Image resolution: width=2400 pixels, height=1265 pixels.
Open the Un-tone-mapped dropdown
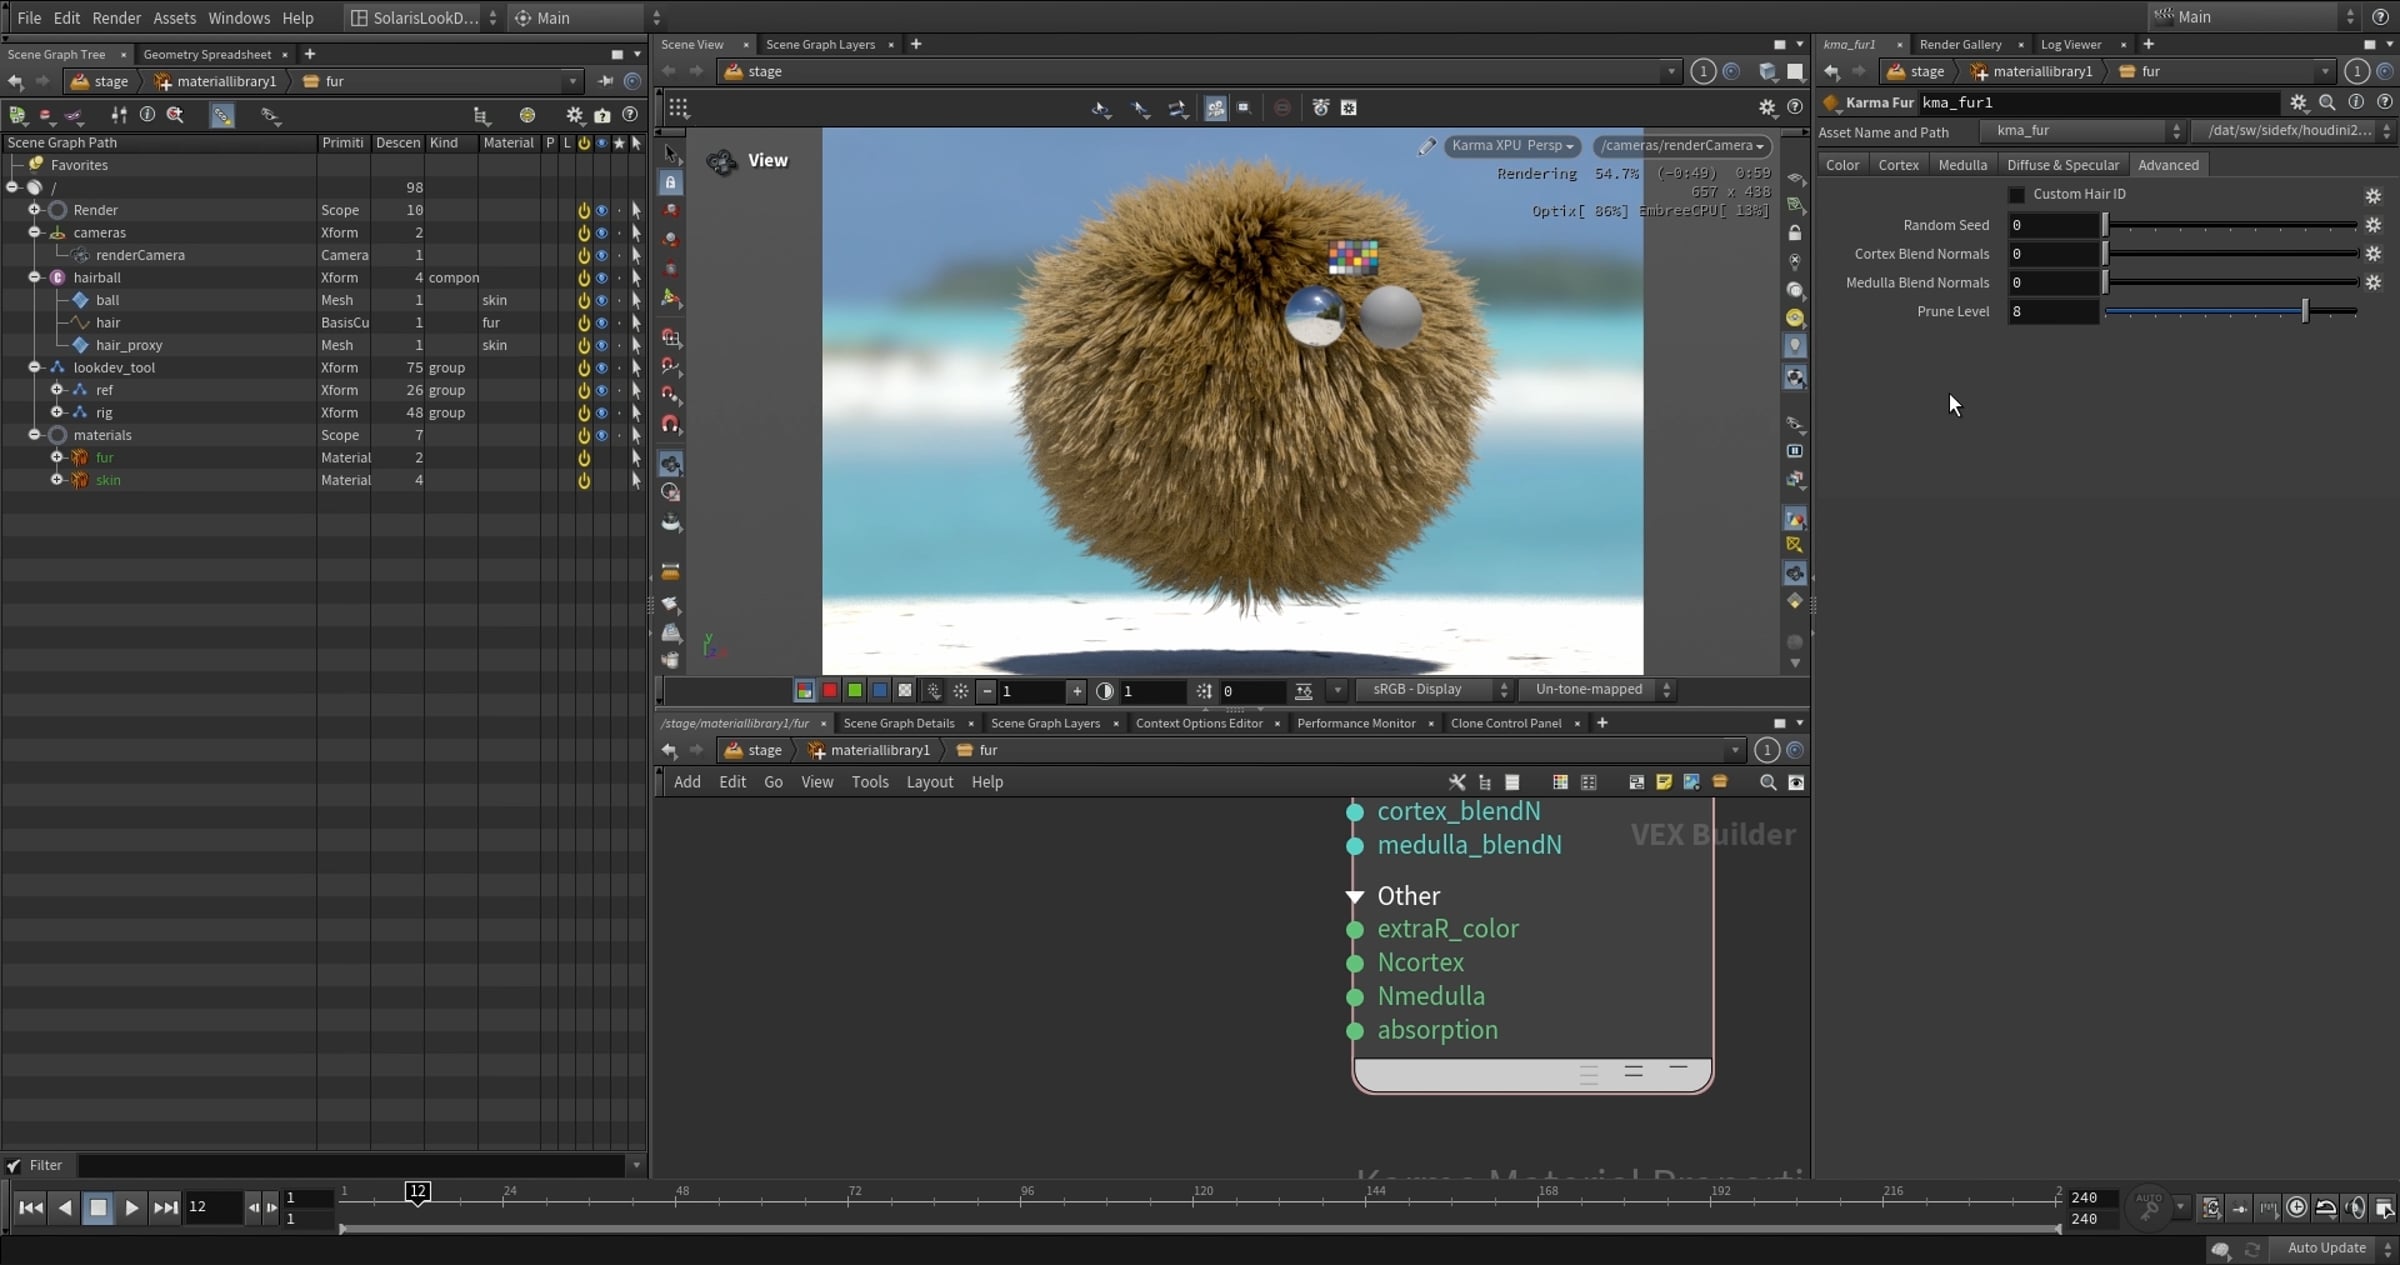point(1597,690)
